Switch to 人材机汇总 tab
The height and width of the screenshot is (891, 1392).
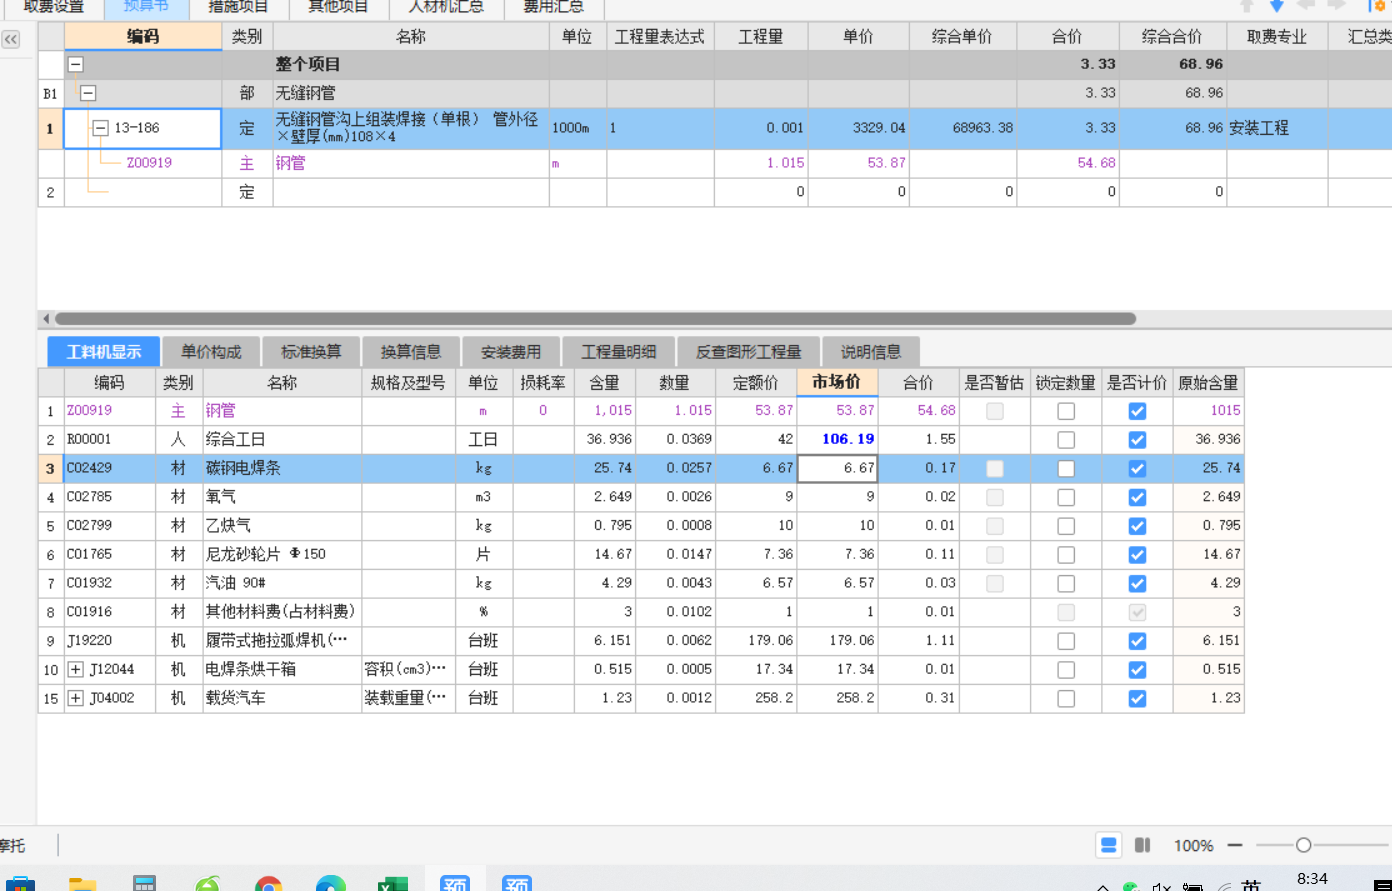point(446,6)
